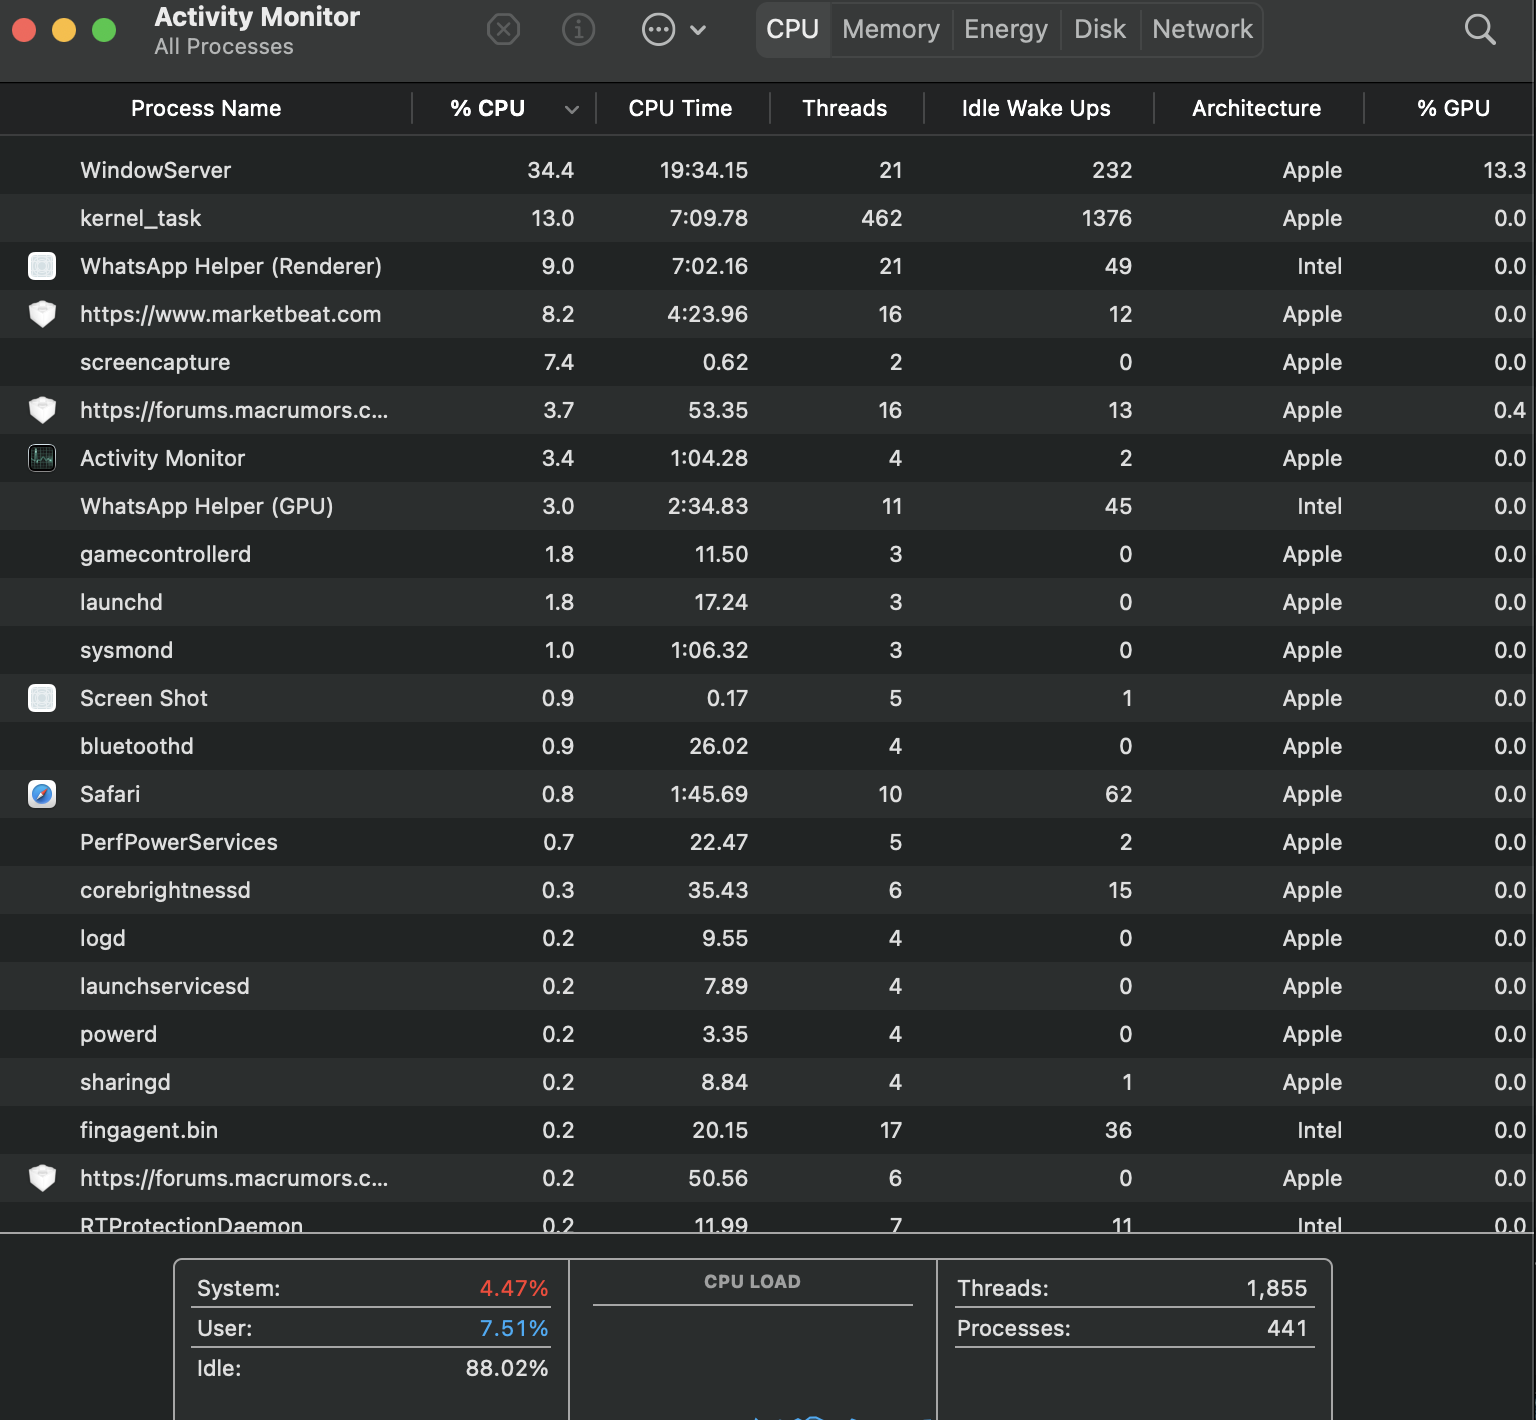Select the screencapture process name

click(x=155, y=362)
